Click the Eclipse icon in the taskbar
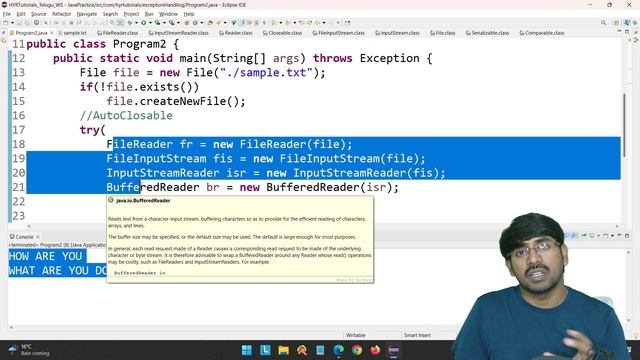Screen dimensions: 640x360 coord(393,350)
